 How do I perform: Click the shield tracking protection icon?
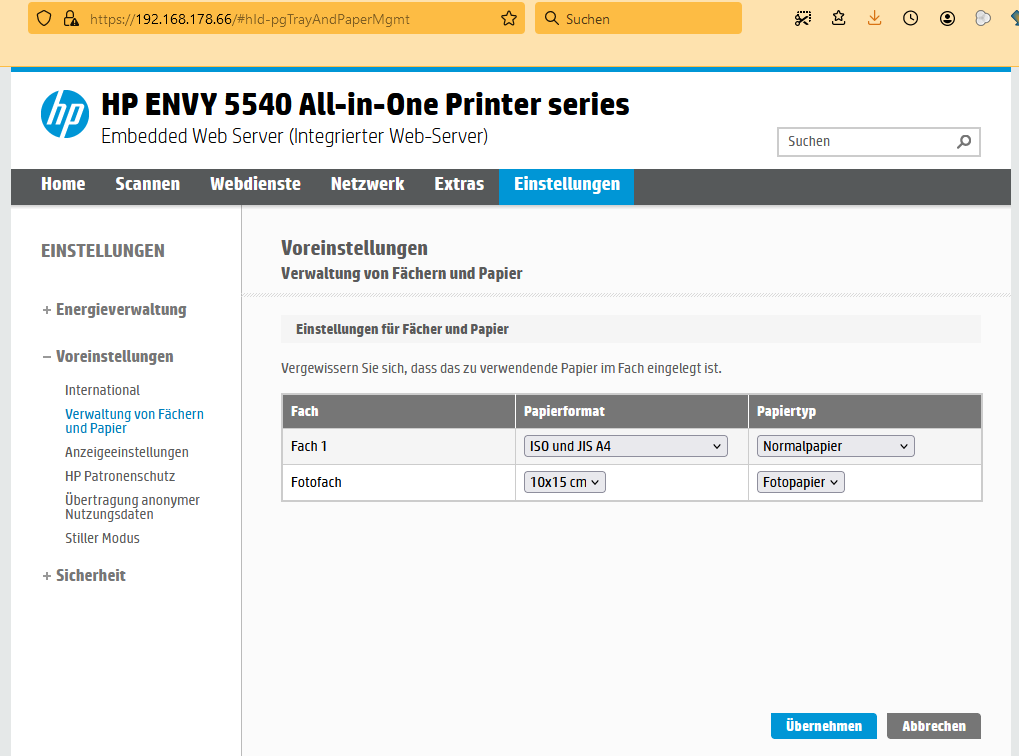[44, 19]
